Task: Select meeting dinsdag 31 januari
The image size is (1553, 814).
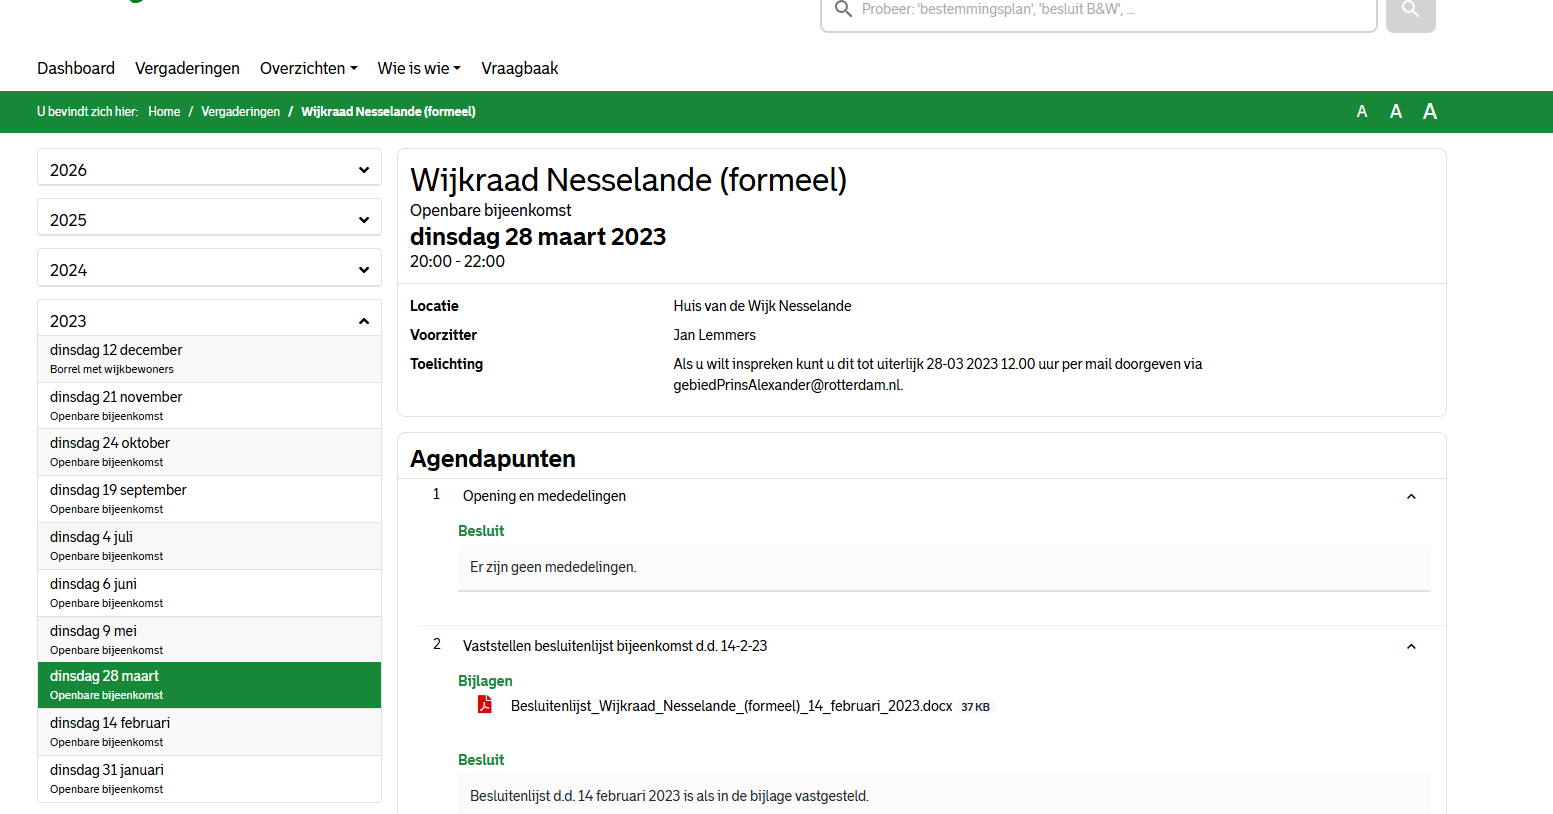Action: coord(209,779)
